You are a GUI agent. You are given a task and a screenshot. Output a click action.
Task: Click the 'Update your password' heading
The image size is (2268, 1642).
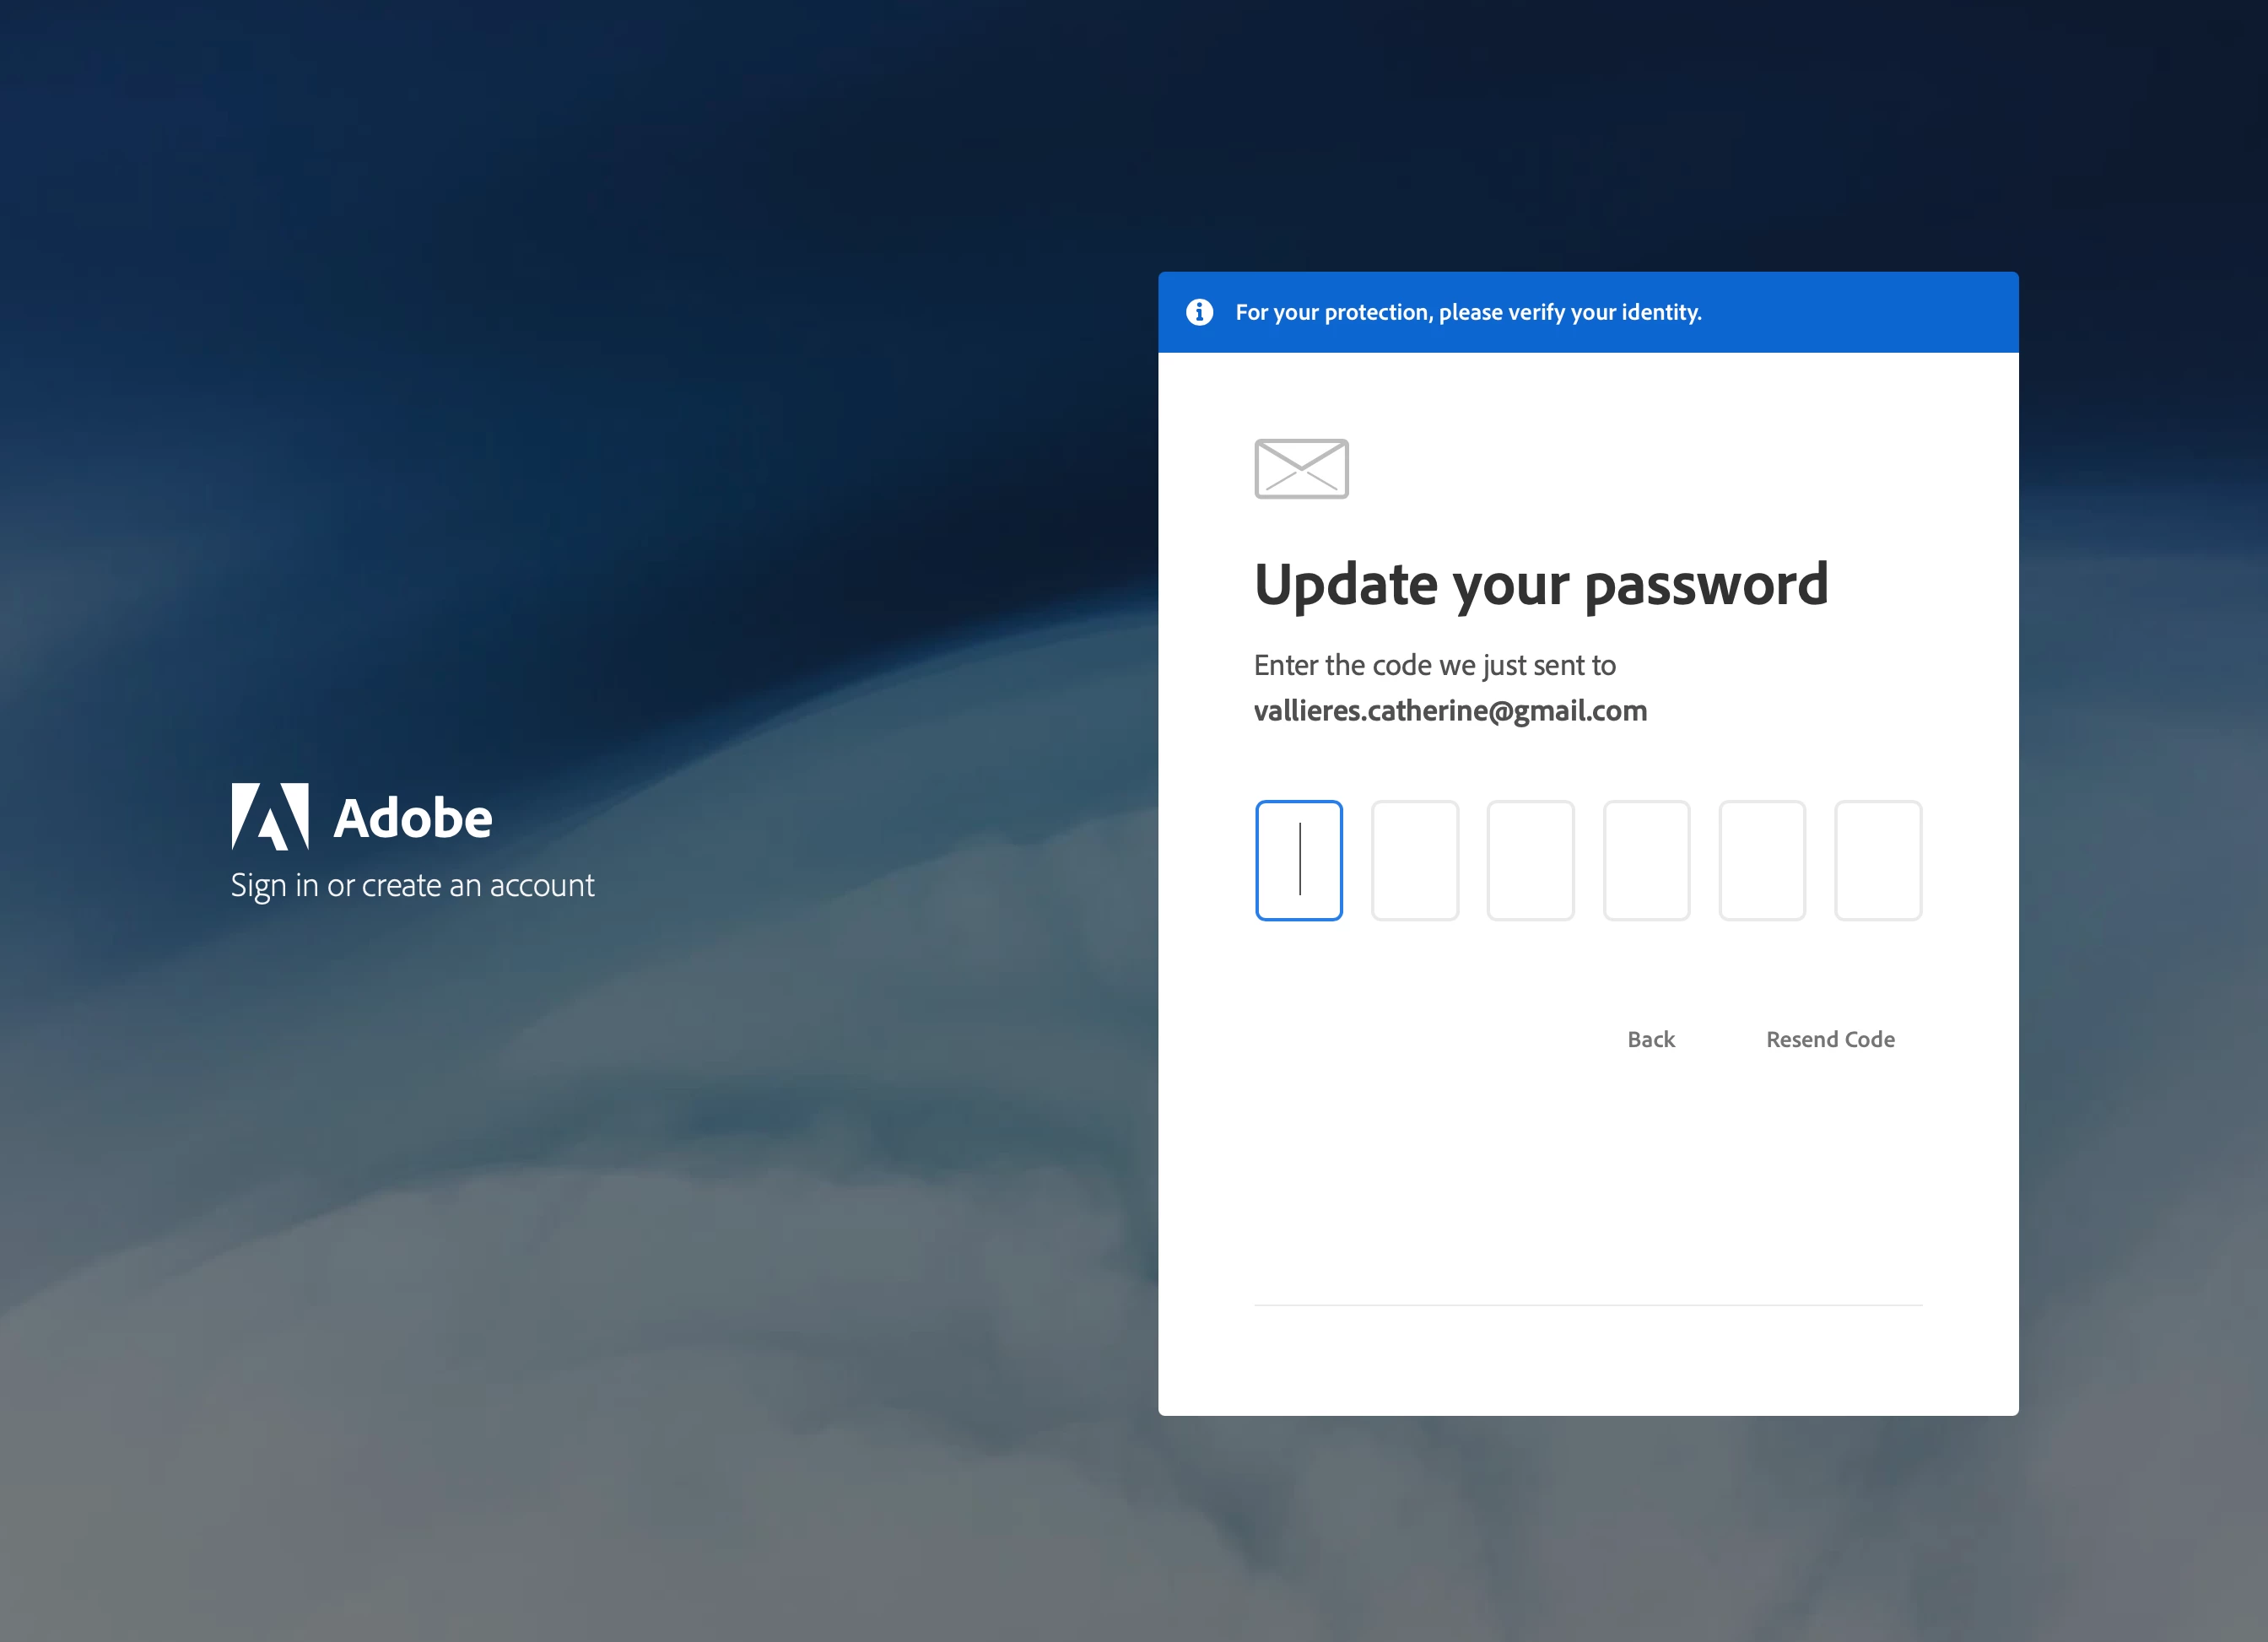point(1540,584)
